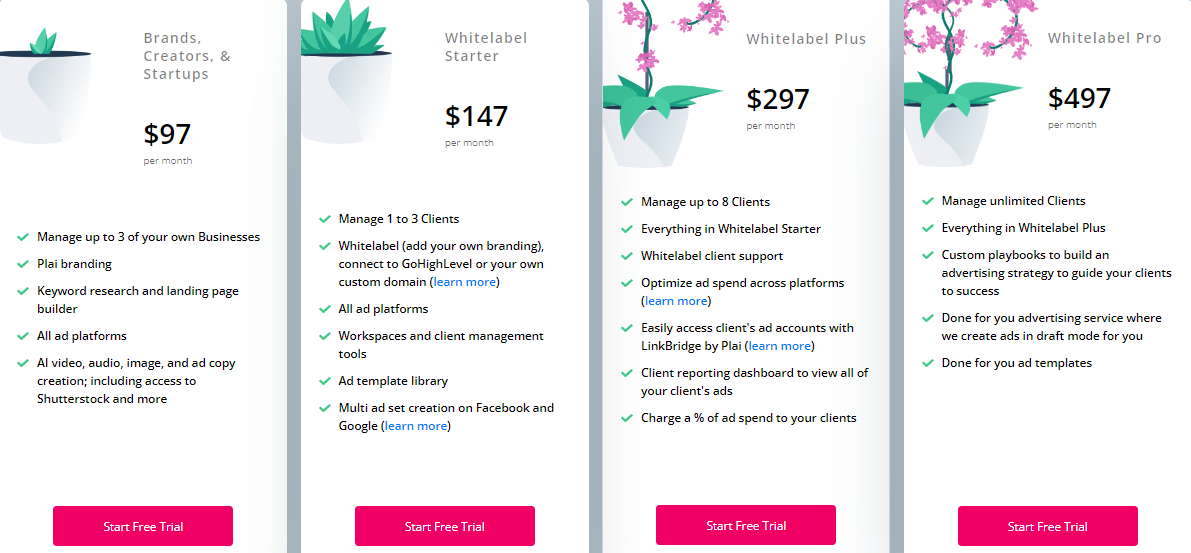Viewport: 1191px width, 553px height.
Task: Click the checkmark beside "Manage unlimited Clients"
Action: 927,201
